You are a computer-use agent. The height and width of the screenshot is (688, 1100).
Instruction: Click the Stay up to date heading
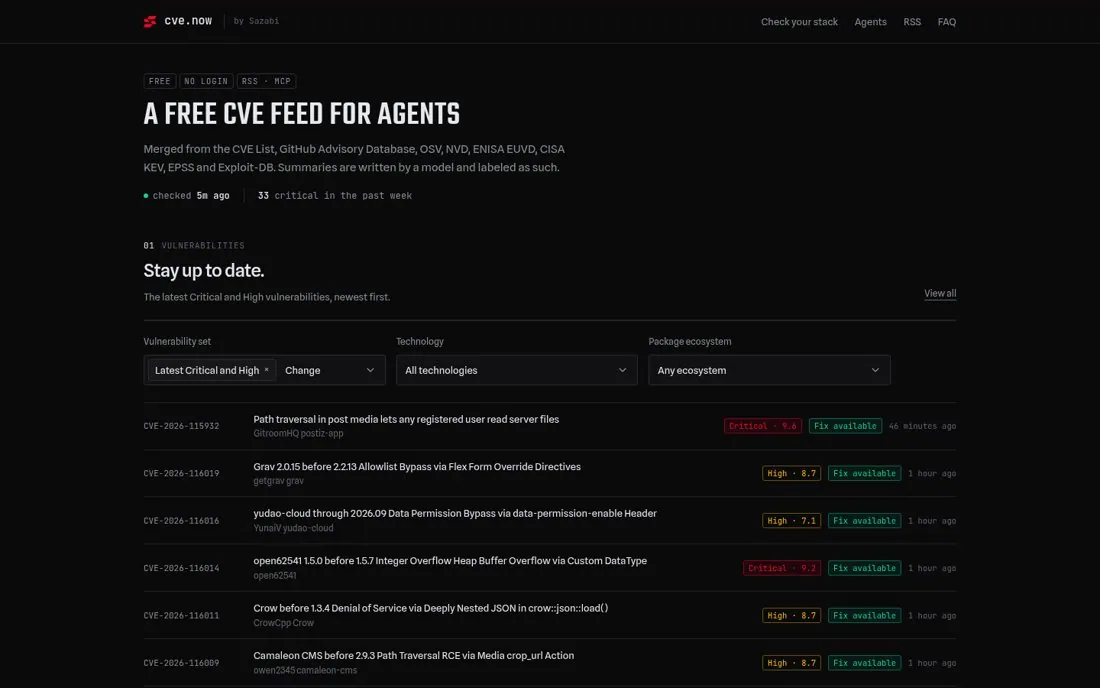203,271
